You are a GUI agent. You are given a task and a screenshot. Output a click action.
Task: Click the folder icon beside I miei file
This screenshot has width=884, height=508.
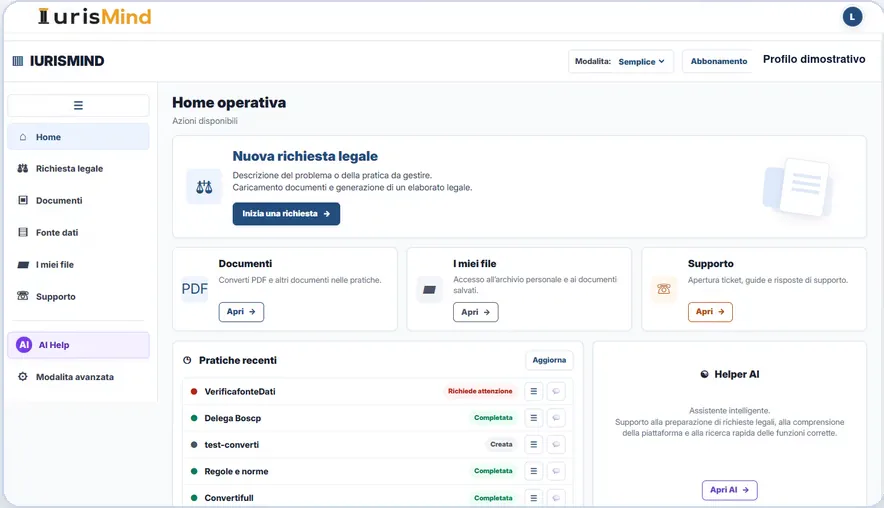(23, 264)
